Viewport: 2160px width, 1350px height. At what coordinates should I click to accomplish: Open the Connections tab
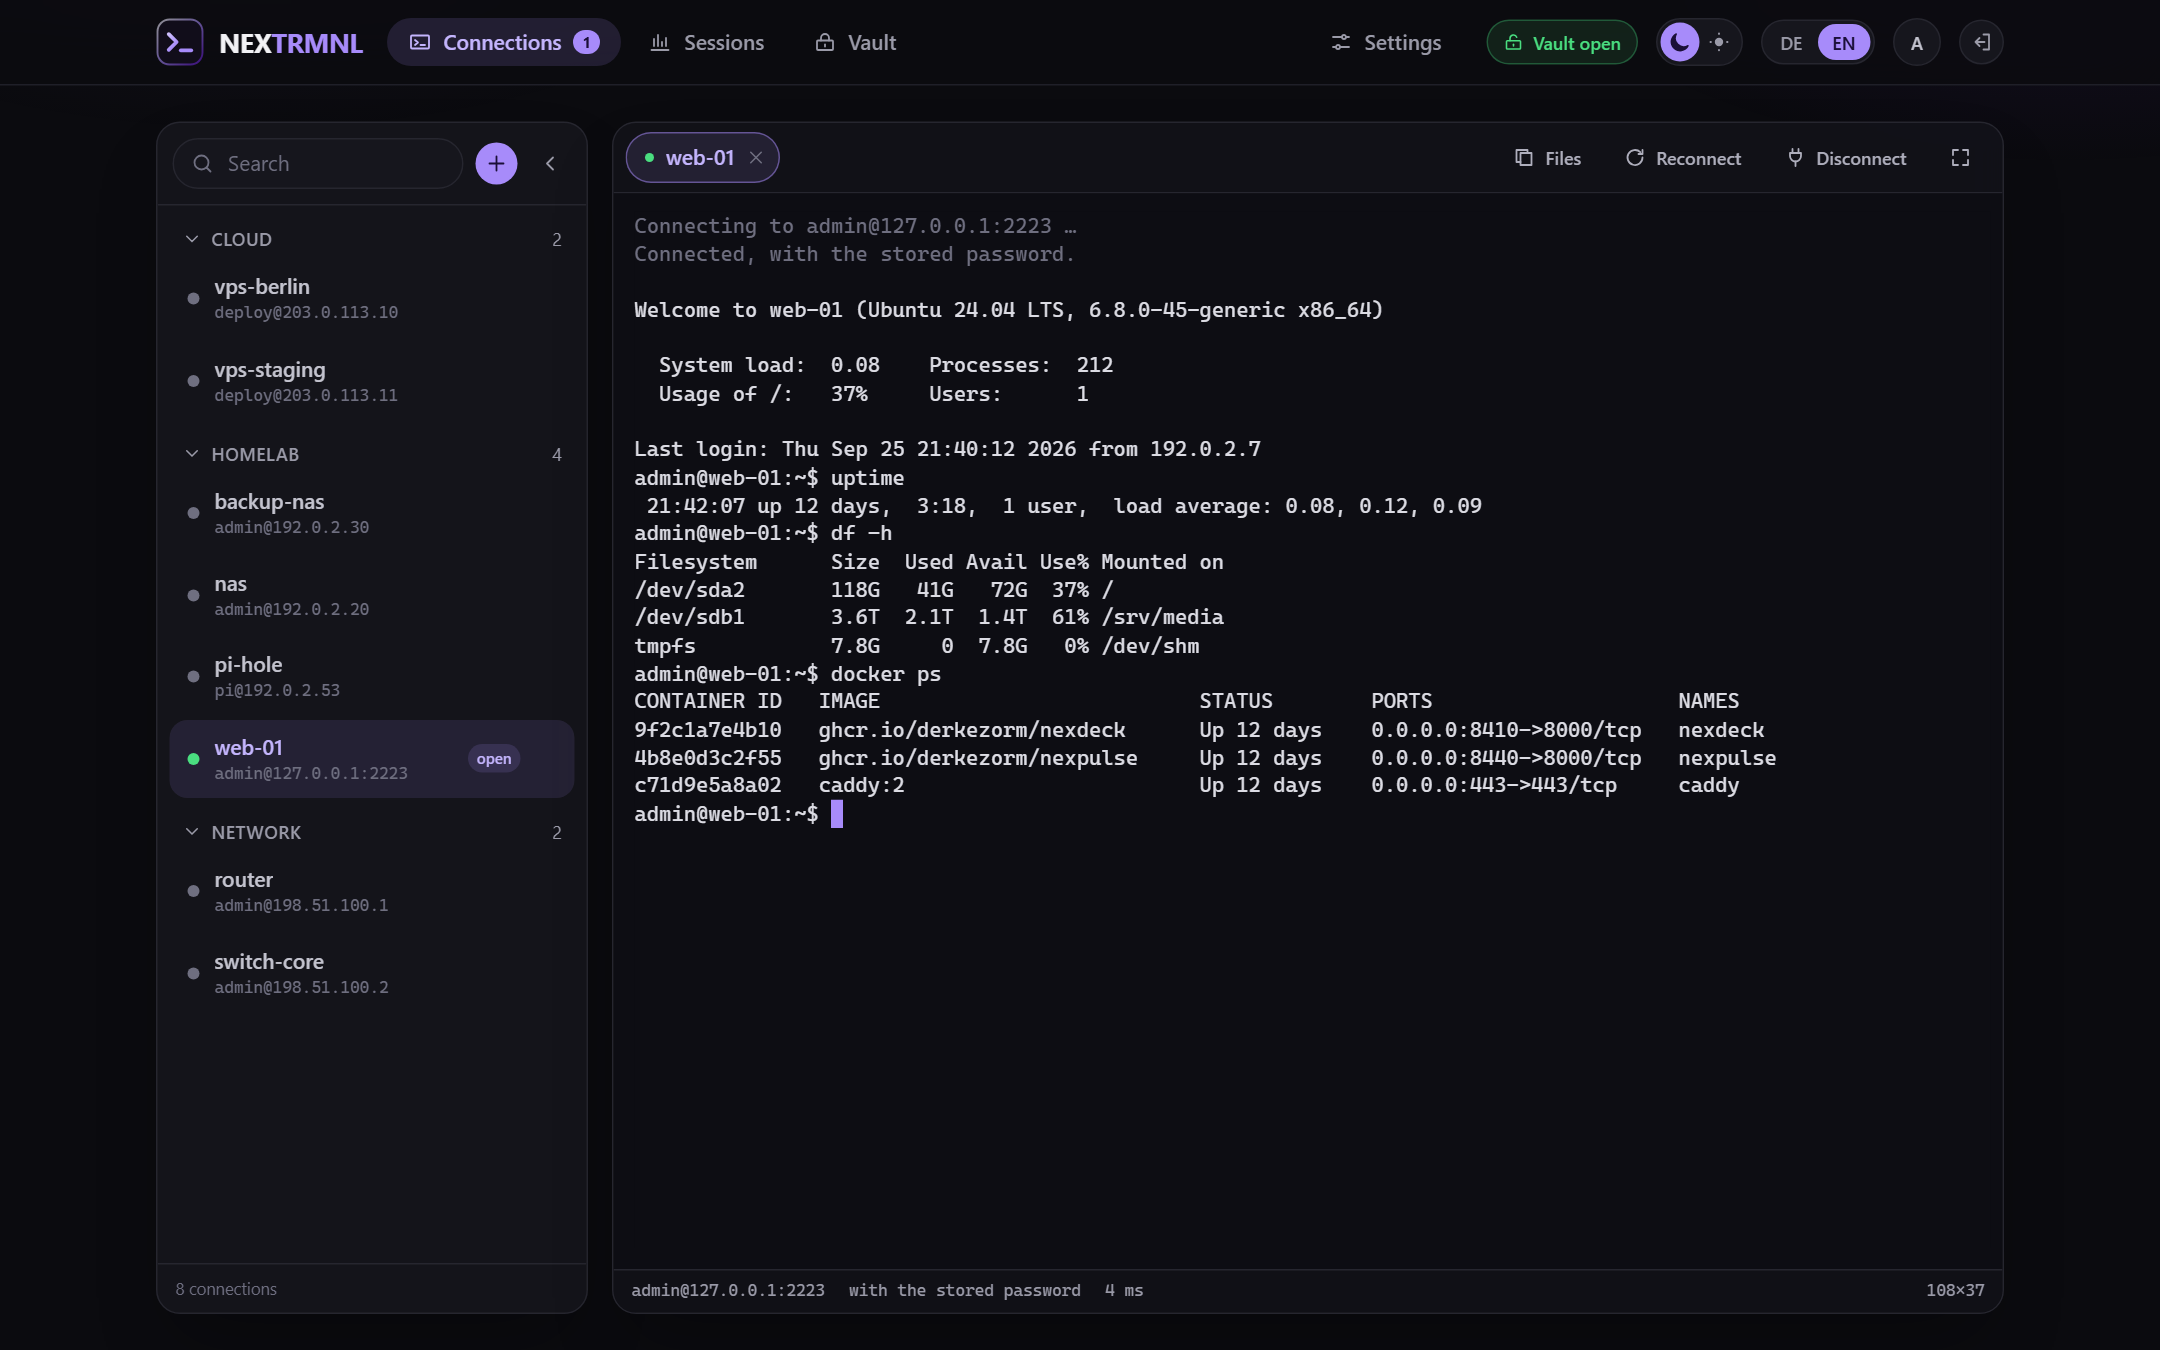504,42
